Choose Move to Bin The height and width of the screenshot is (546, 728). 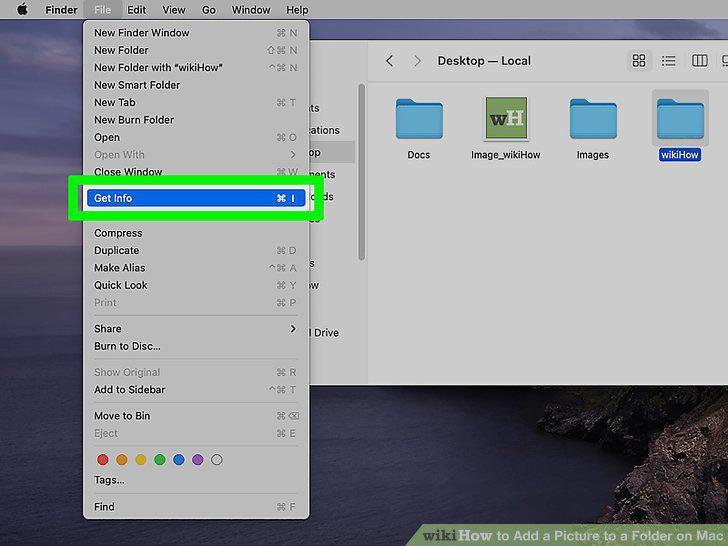(195, 416)
